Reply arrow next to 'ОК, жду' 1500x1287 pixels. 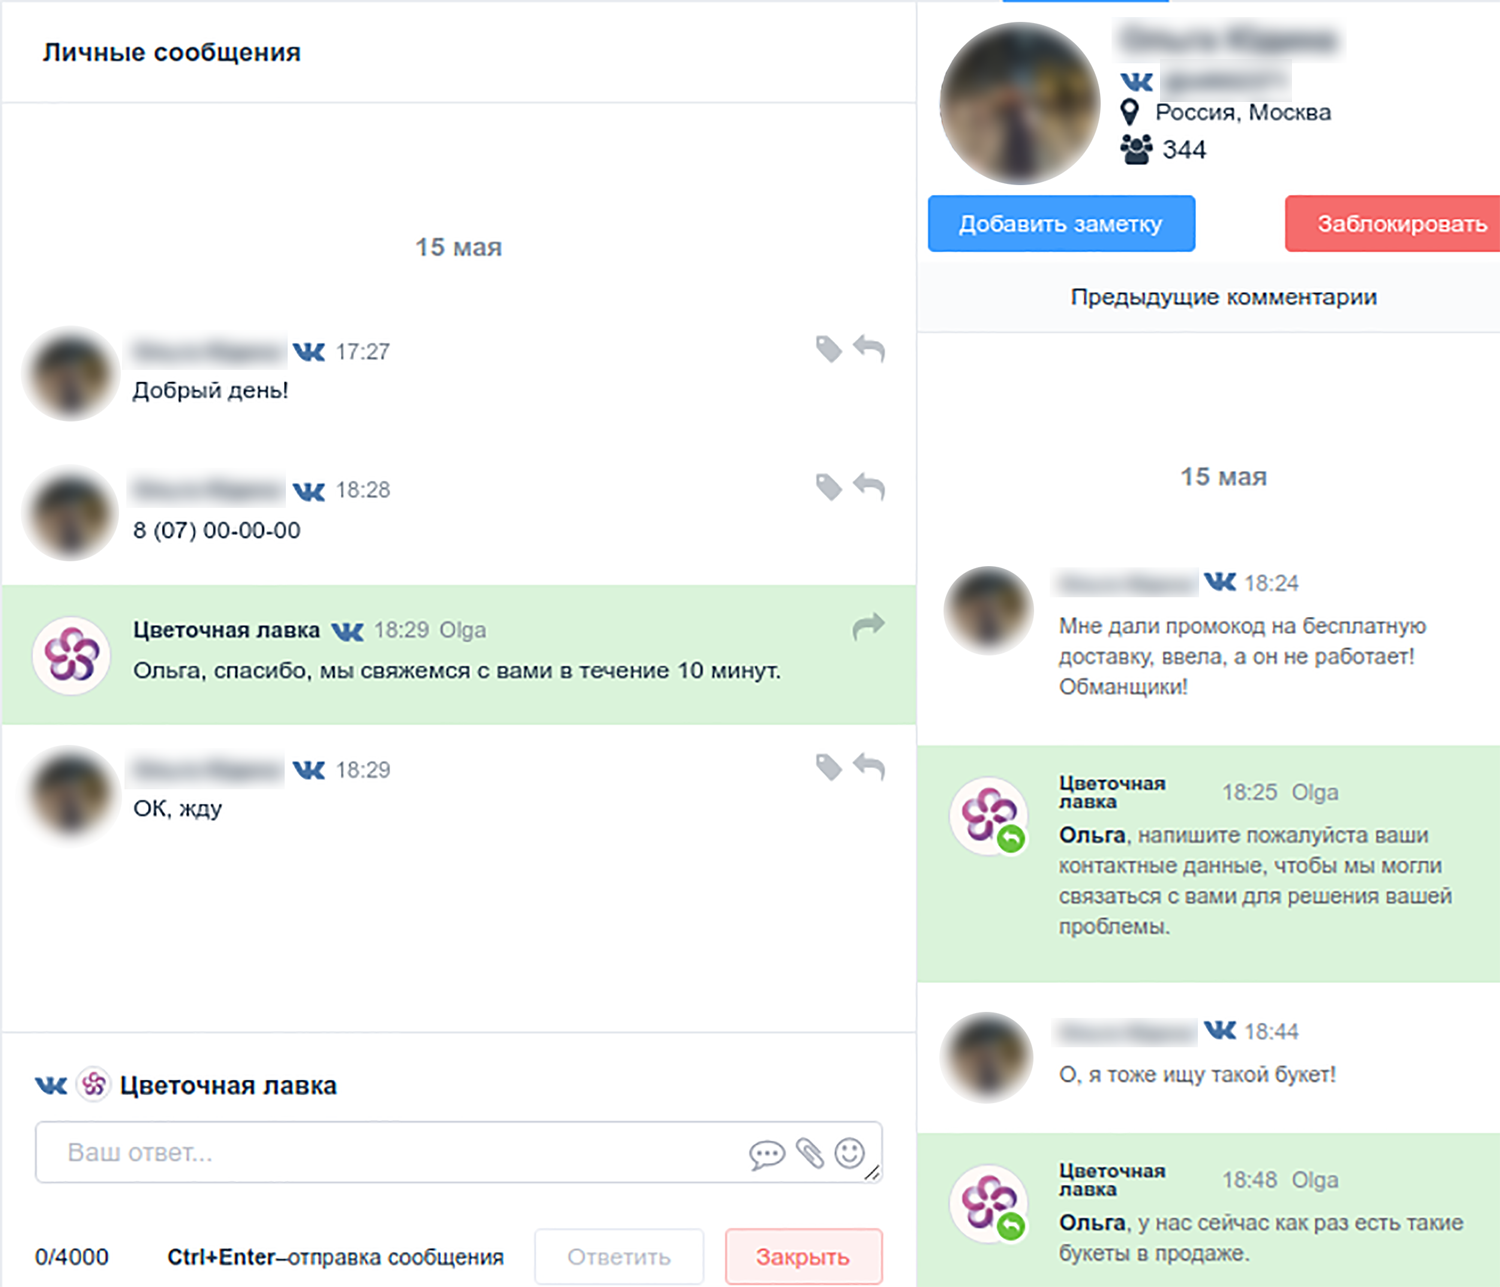point(869,766)
